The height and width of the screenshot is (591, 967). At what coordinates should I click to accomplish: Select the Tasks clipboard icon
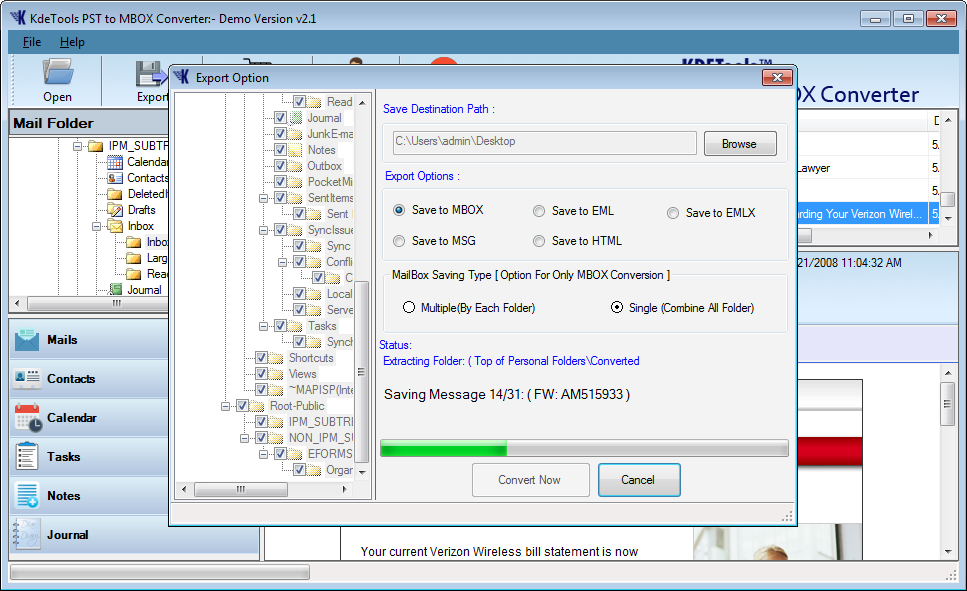coord(27,457)
